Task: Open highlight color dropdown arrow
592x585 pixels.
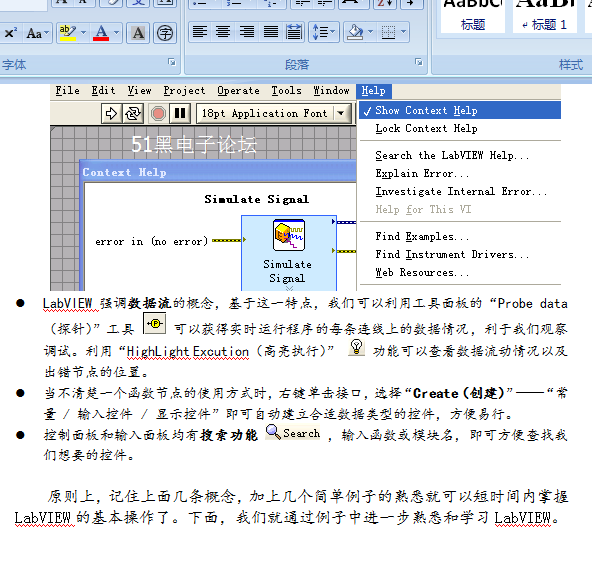Action: click(x=84, y=33)
